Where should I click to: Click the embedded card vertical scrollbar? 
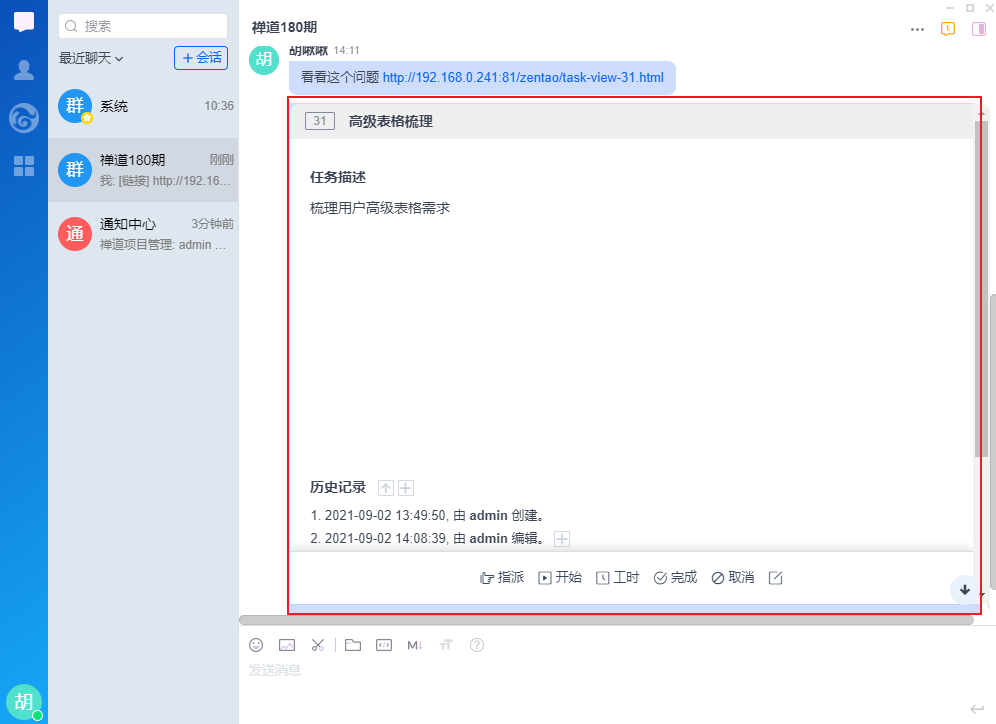pos(981,288)
